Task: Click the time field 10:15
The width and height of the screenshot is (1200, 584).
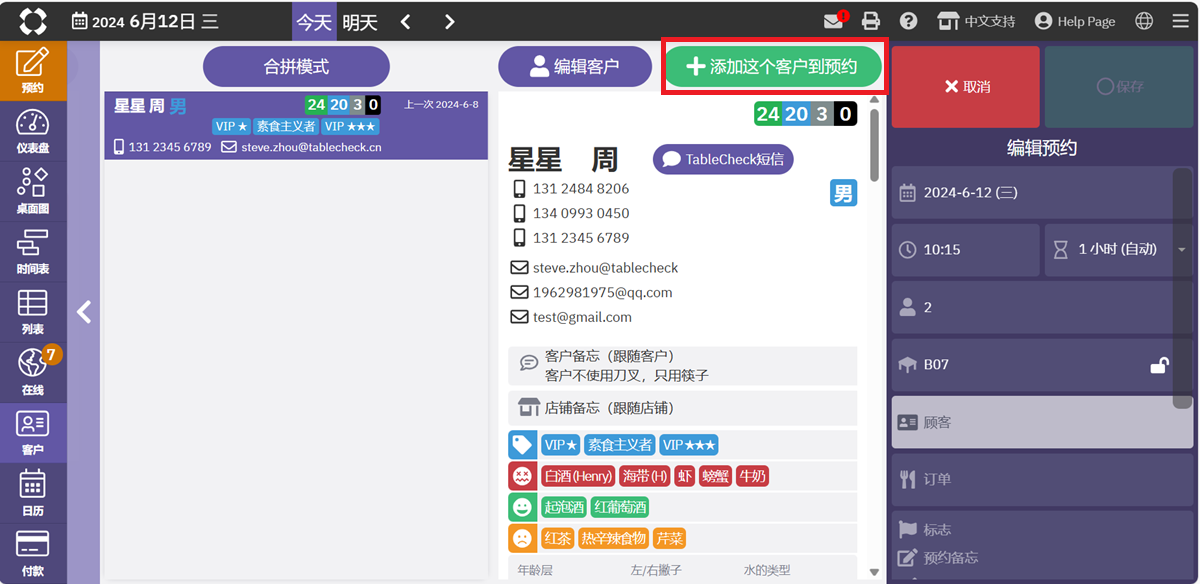Action: [966, 249]
